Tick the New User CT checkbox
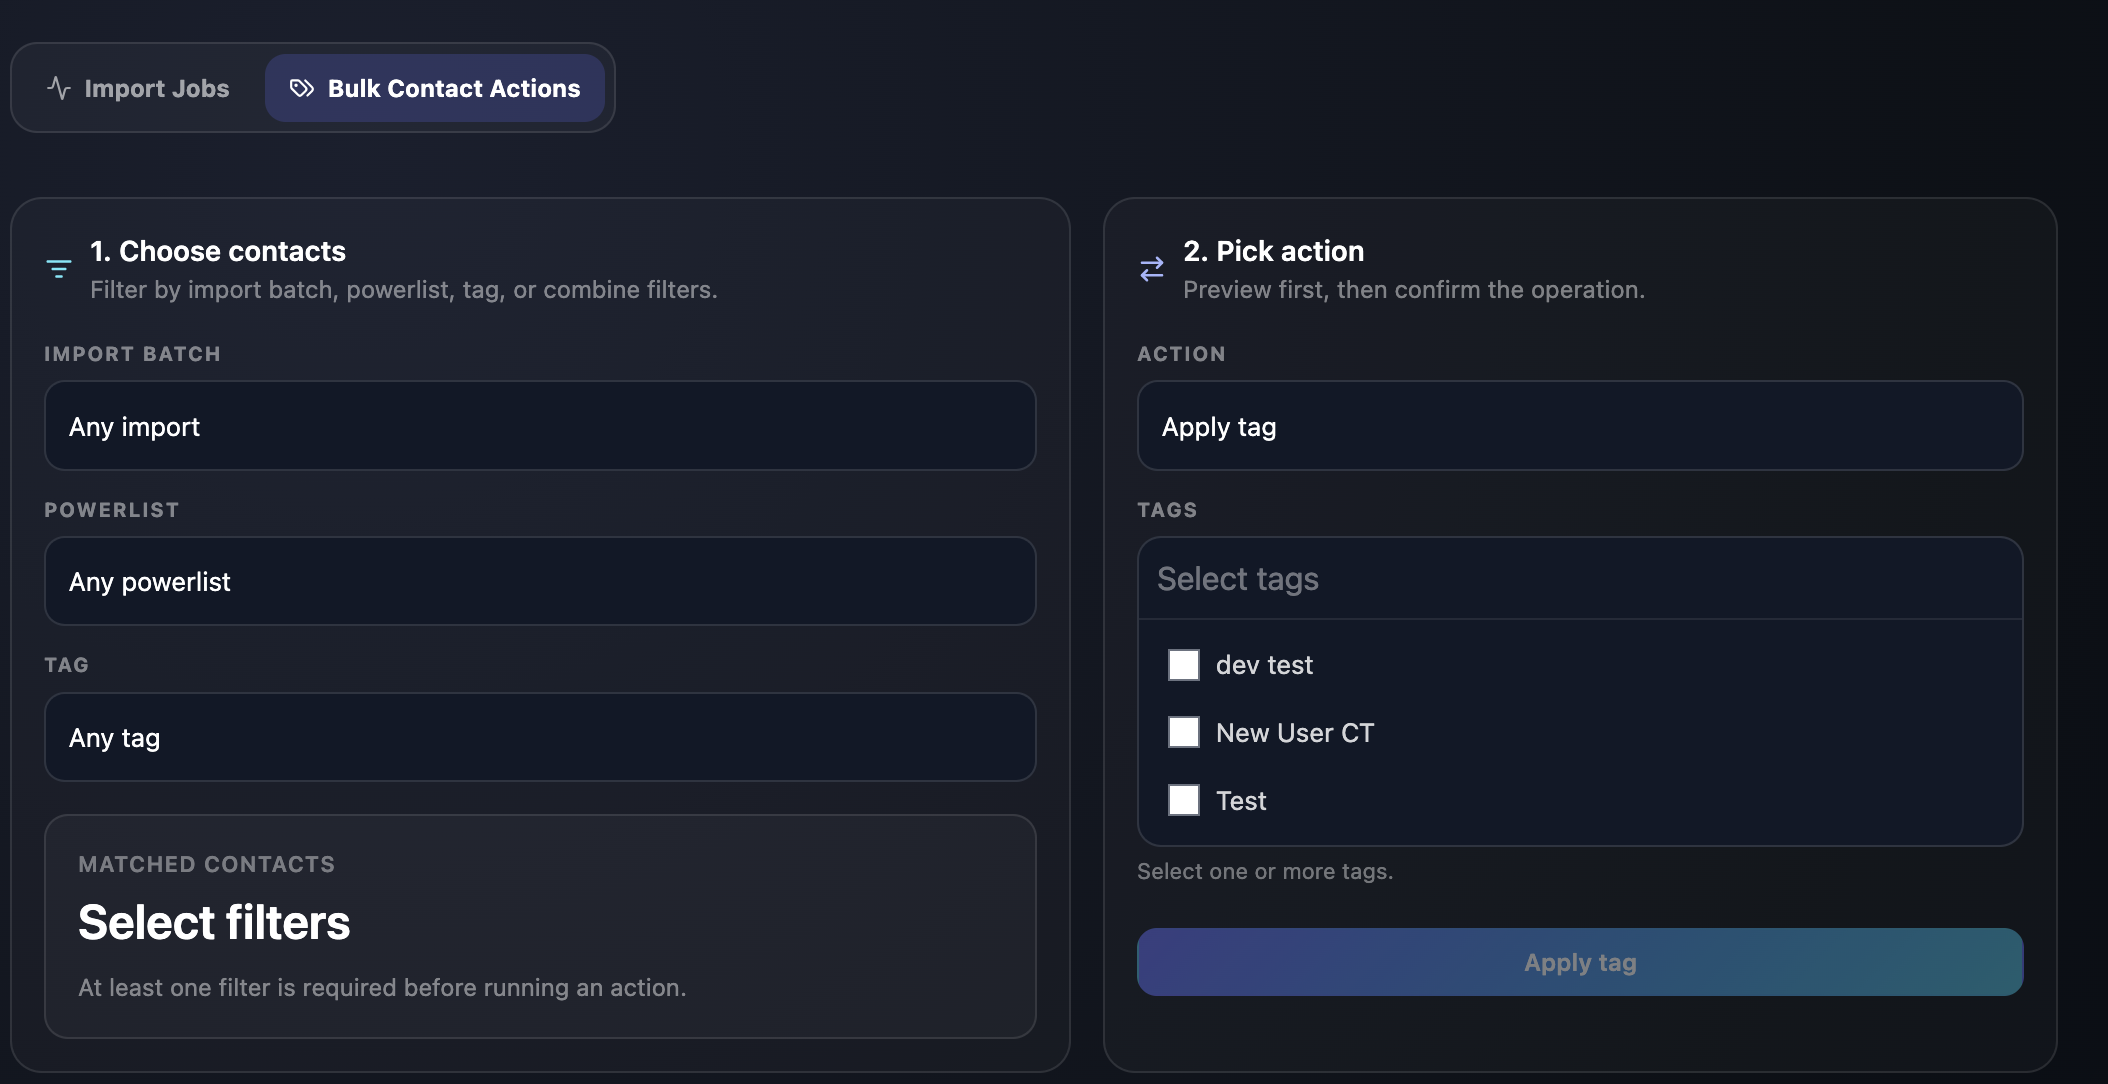This screenshot has width=2108, height=1084. (x=1184, y=732)
